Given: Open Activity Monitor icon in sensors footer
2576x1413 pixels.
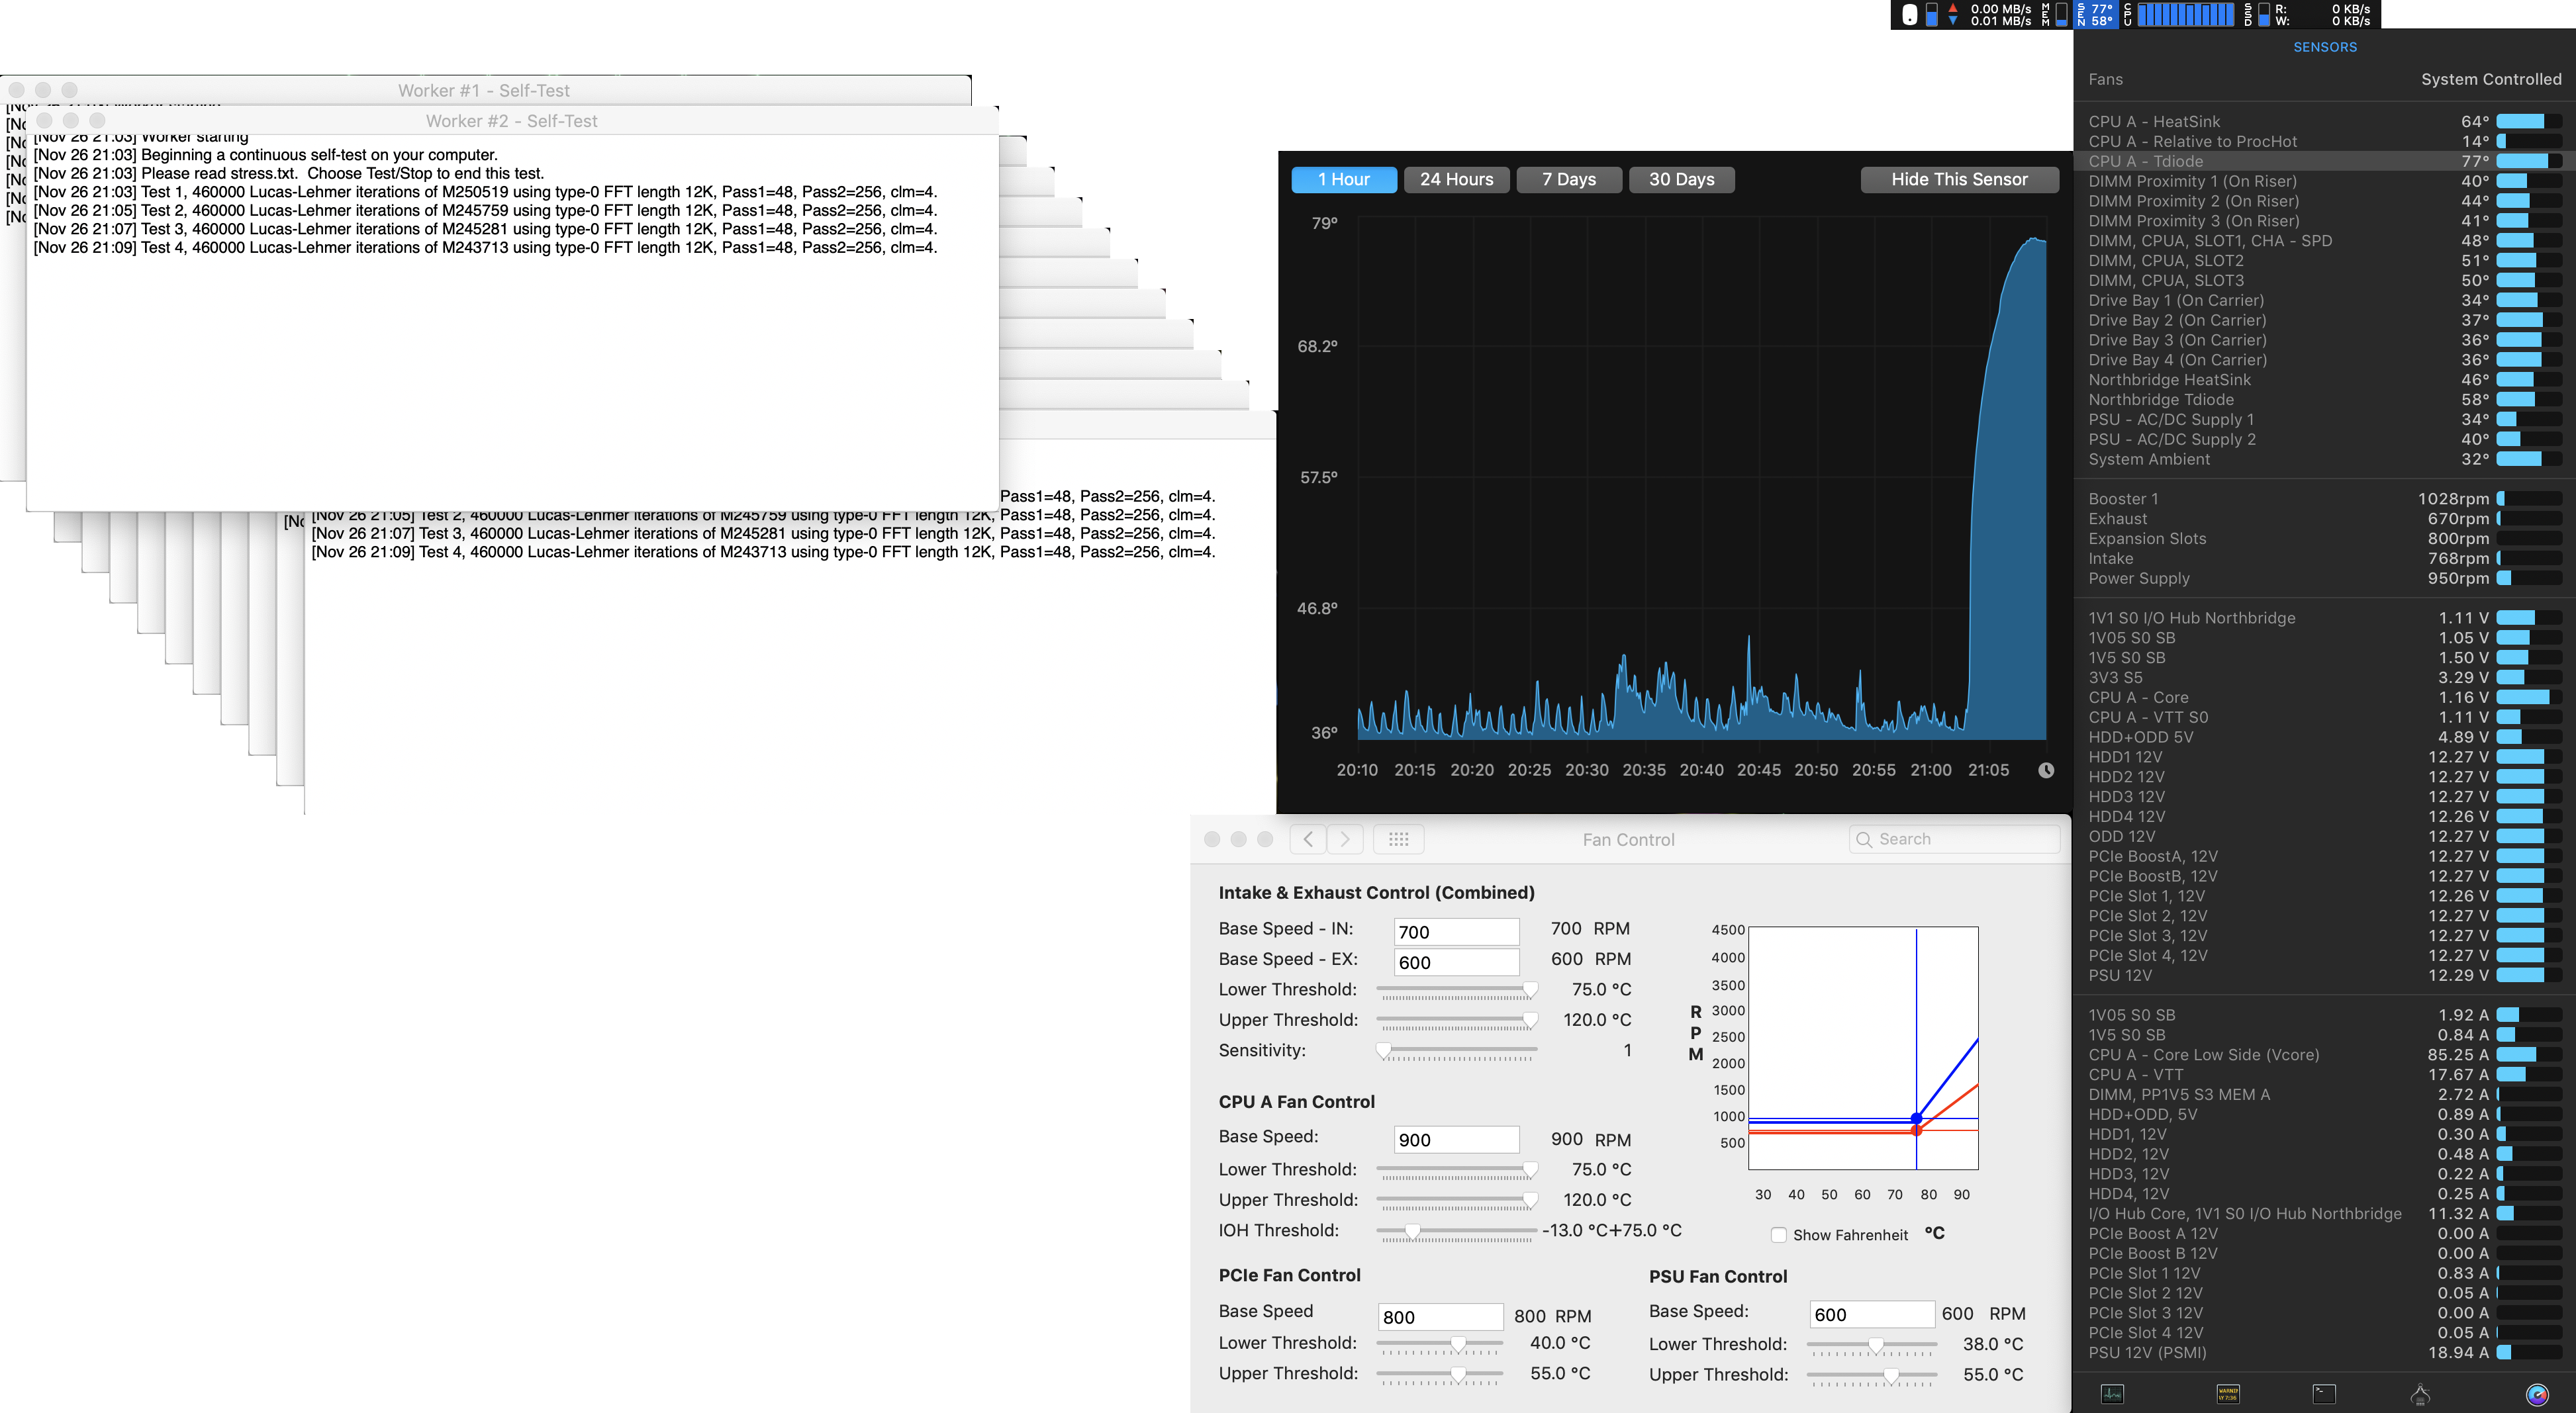Looking at the screenshot, I should [2112, 1393].
